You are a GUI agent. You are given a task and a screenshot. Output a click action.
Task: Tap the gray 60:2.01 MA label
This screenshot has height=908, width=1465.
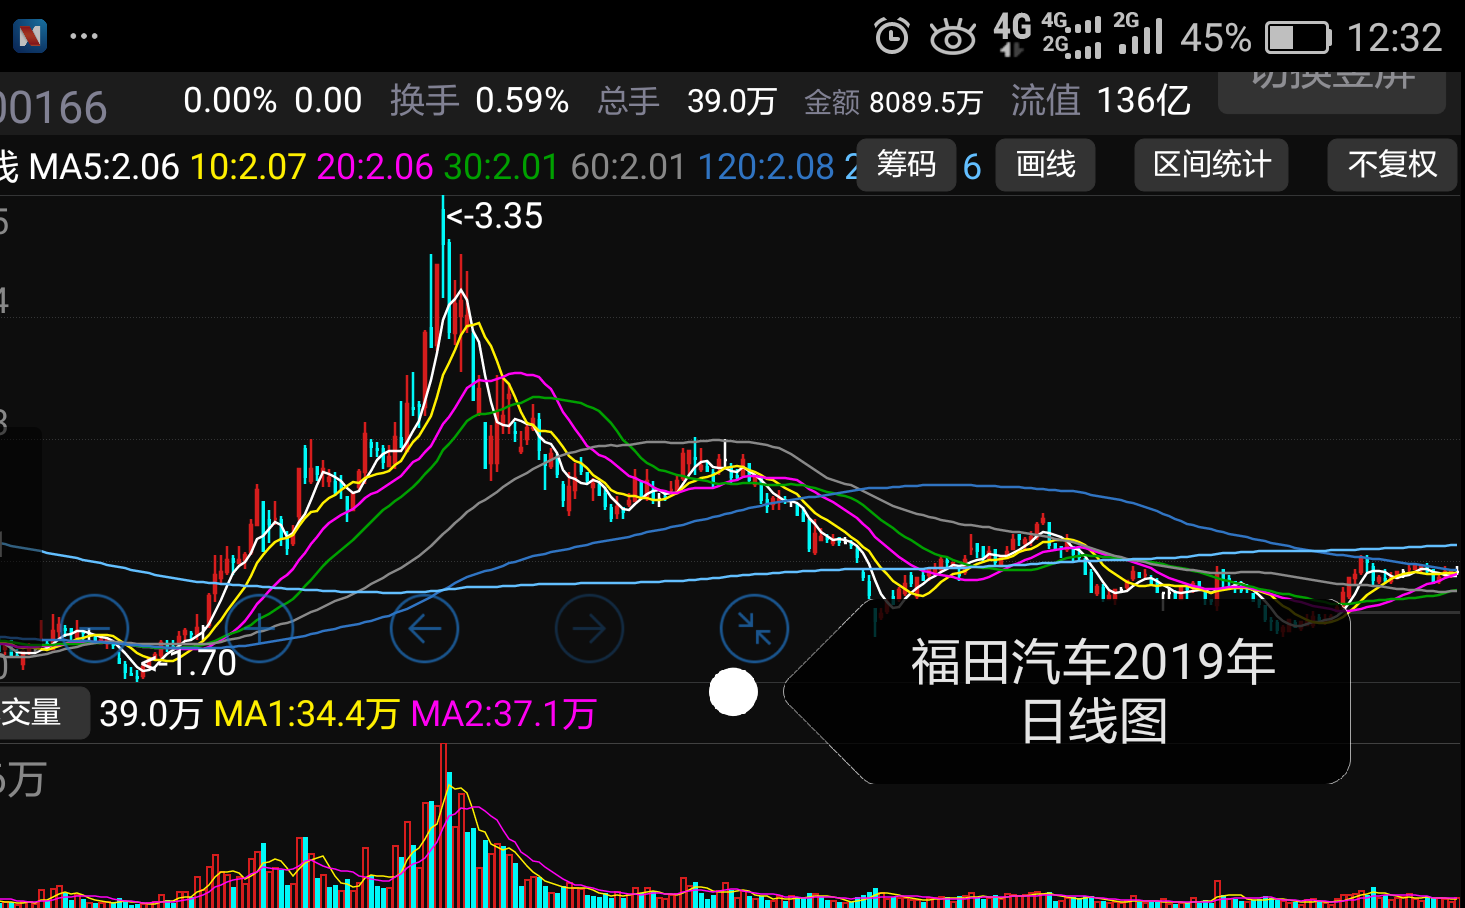point(628,166)
